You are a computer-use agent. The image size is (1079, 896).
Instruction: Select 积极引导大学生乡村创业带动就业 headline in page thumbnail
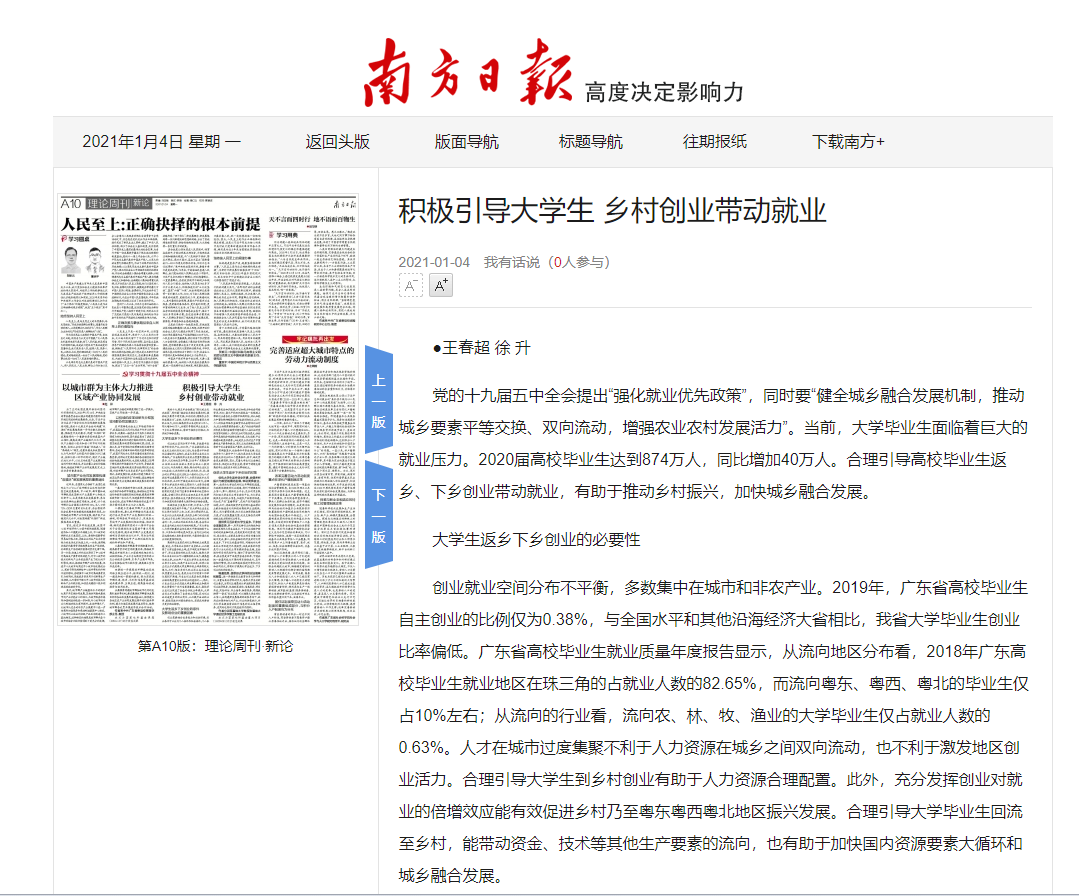coord(211,391)
